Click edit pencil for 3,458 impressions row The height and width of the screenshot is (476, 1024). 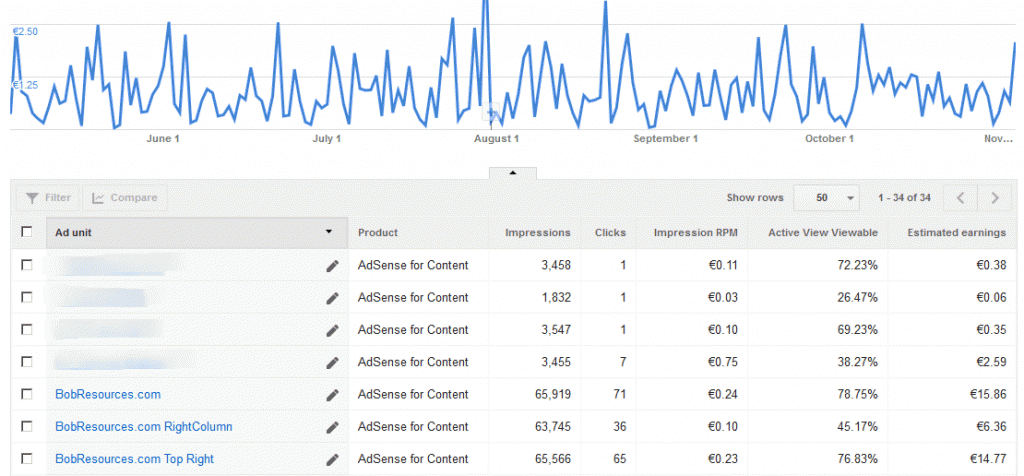[332, 266]
